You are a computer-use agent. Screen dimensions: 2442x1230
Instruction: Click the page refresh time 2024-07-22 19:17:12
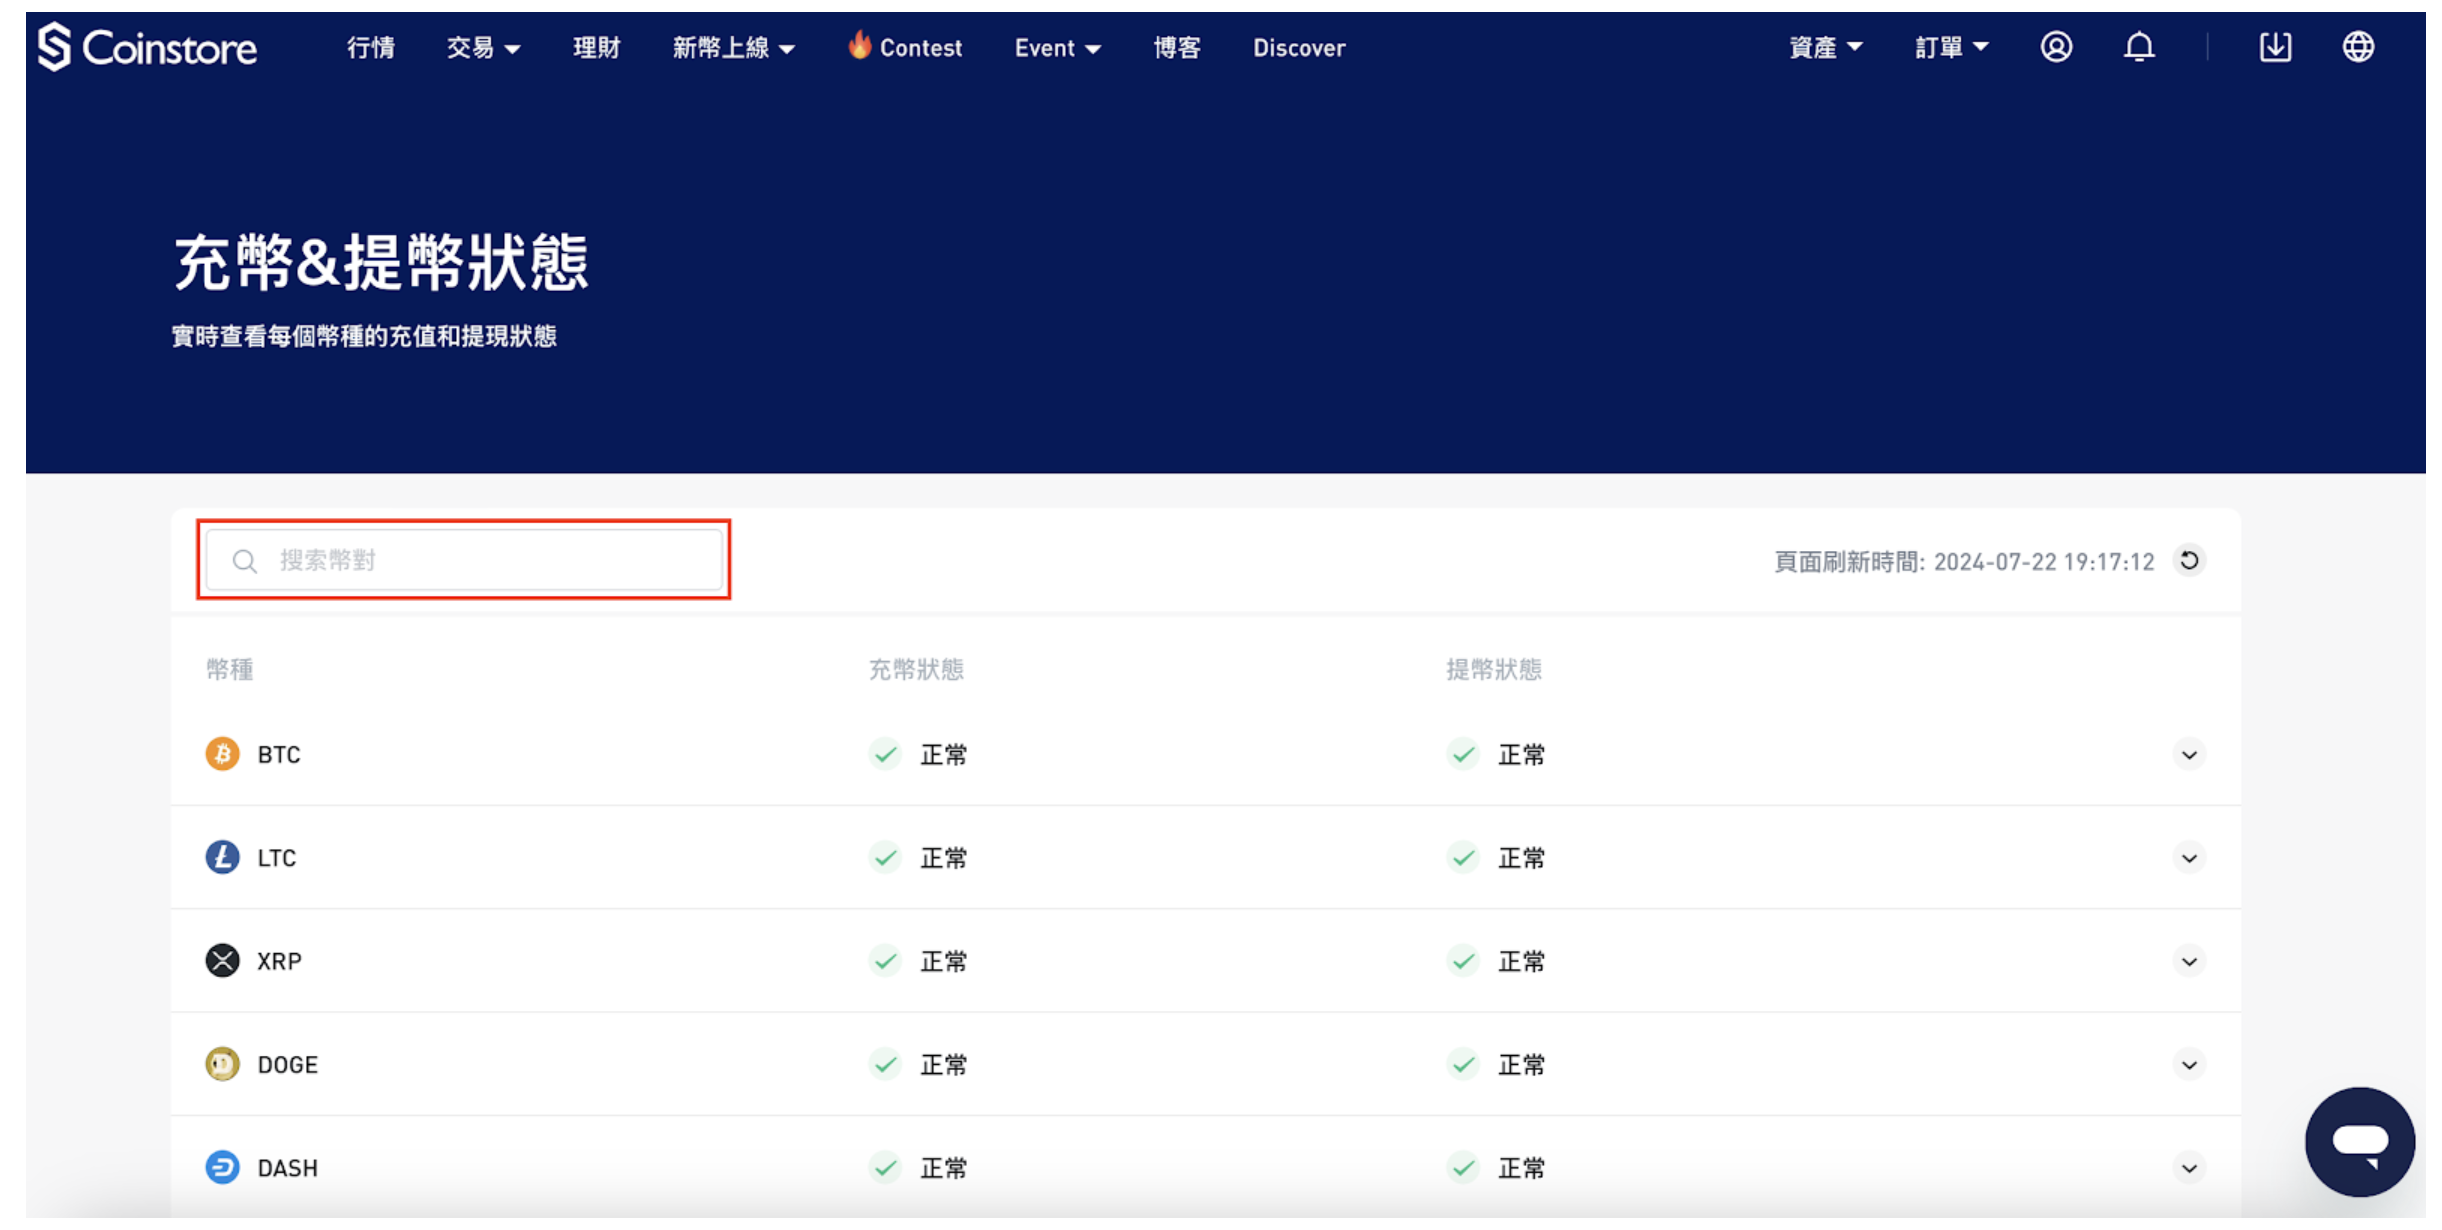(x=2044, y=562)
